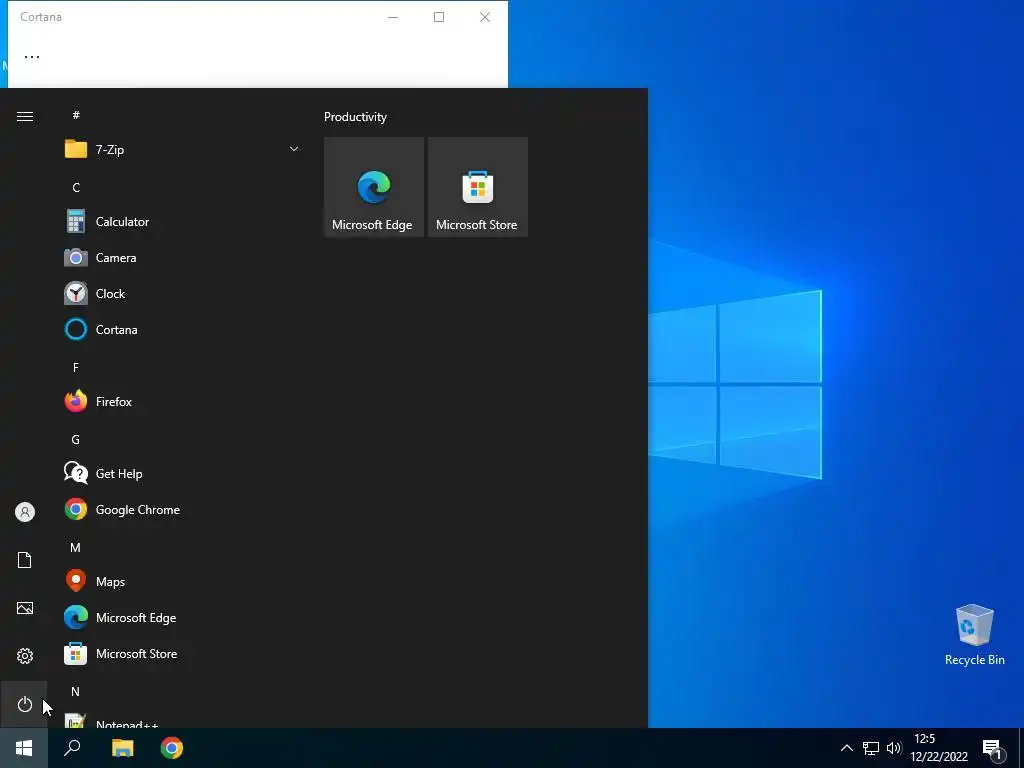This screenshot has height=768, width=1024.
Task: Open Firefox from the Start menu
Action: (183, 402)
